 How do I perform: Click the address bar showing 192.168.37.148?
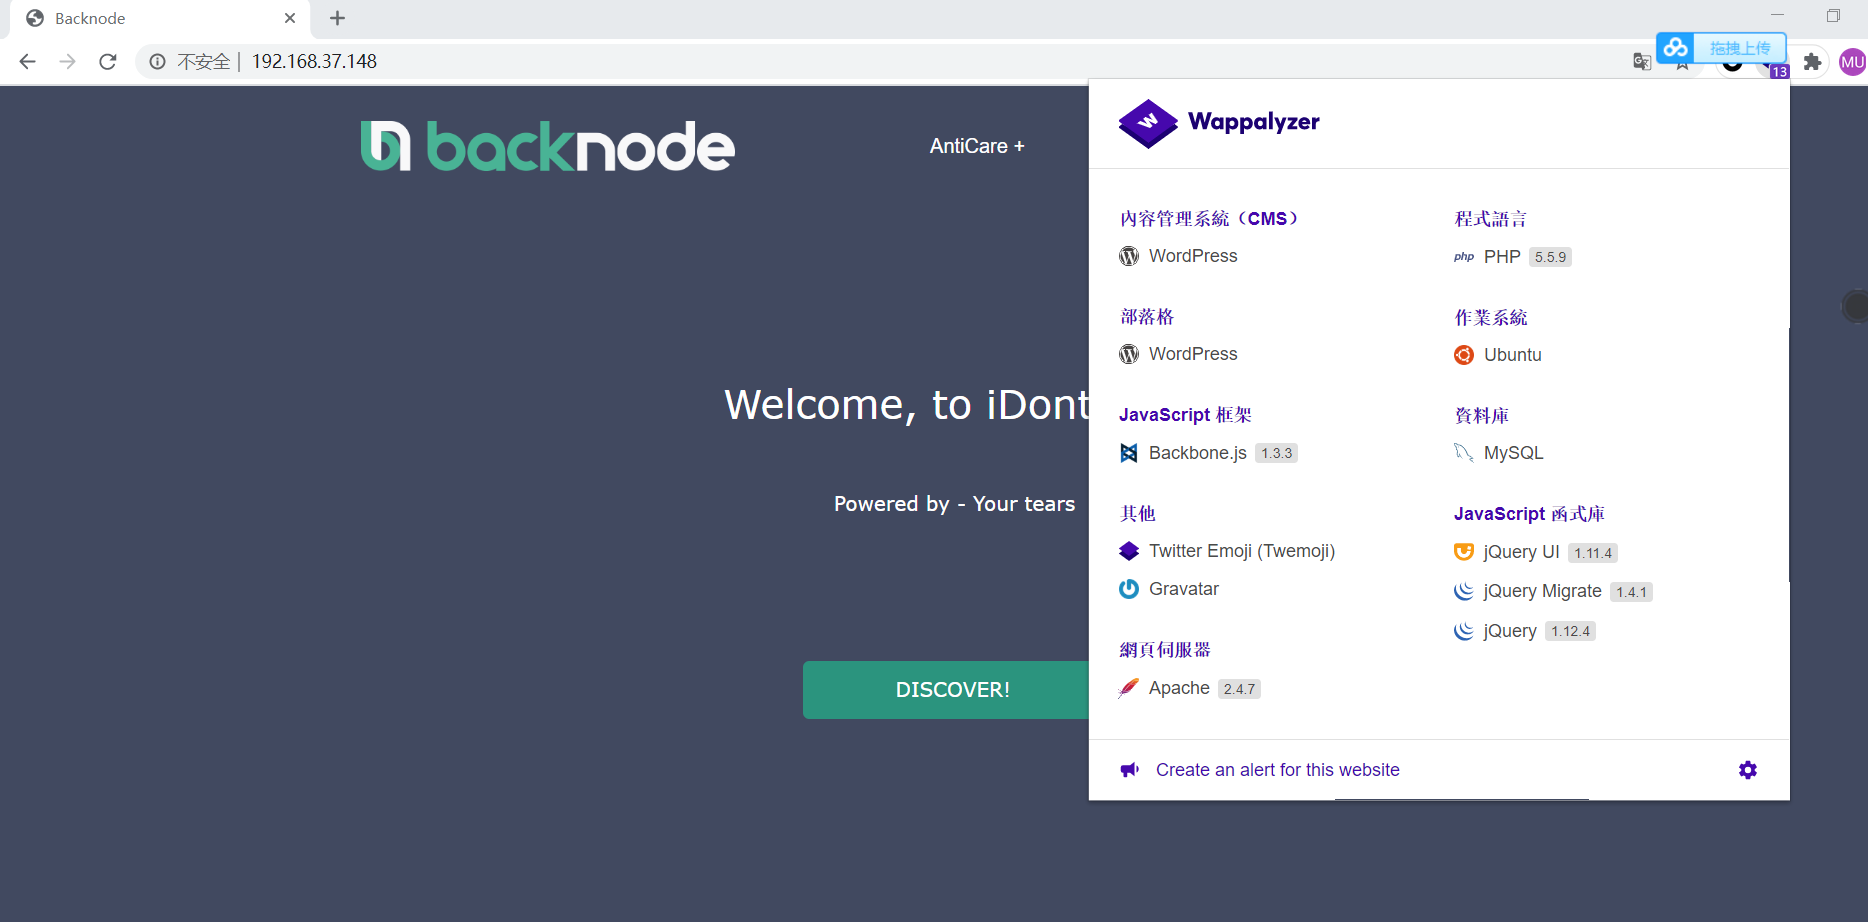pyautogui.click(x=314, y=62)
